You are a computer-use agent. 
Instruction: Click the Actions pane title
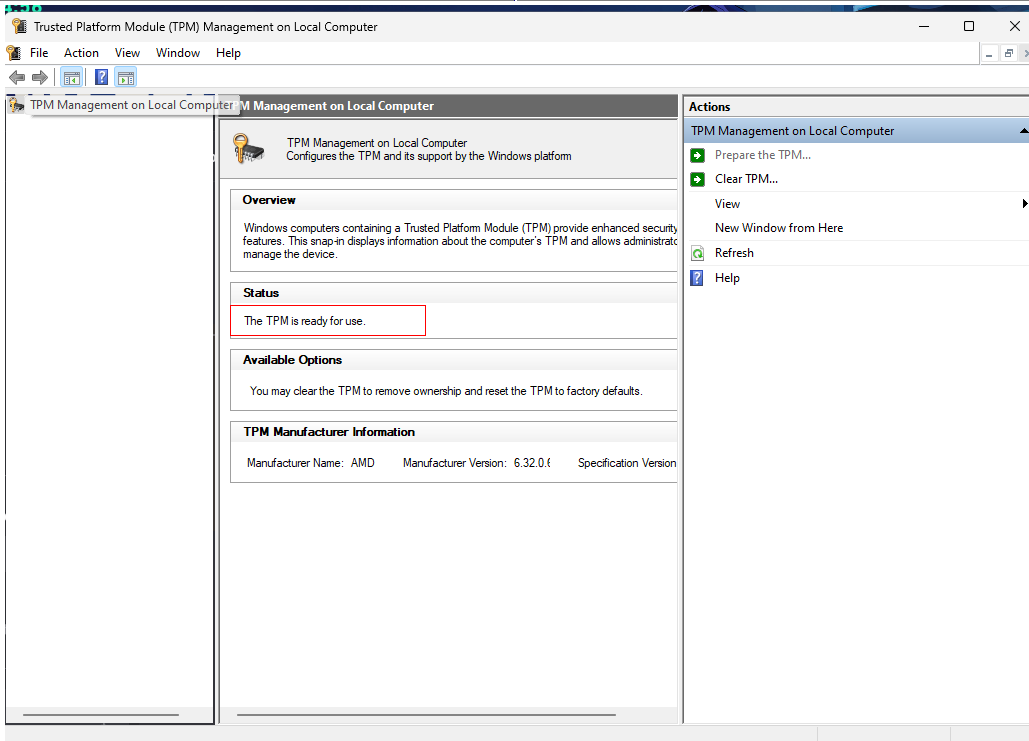click(x=709, y=107)
